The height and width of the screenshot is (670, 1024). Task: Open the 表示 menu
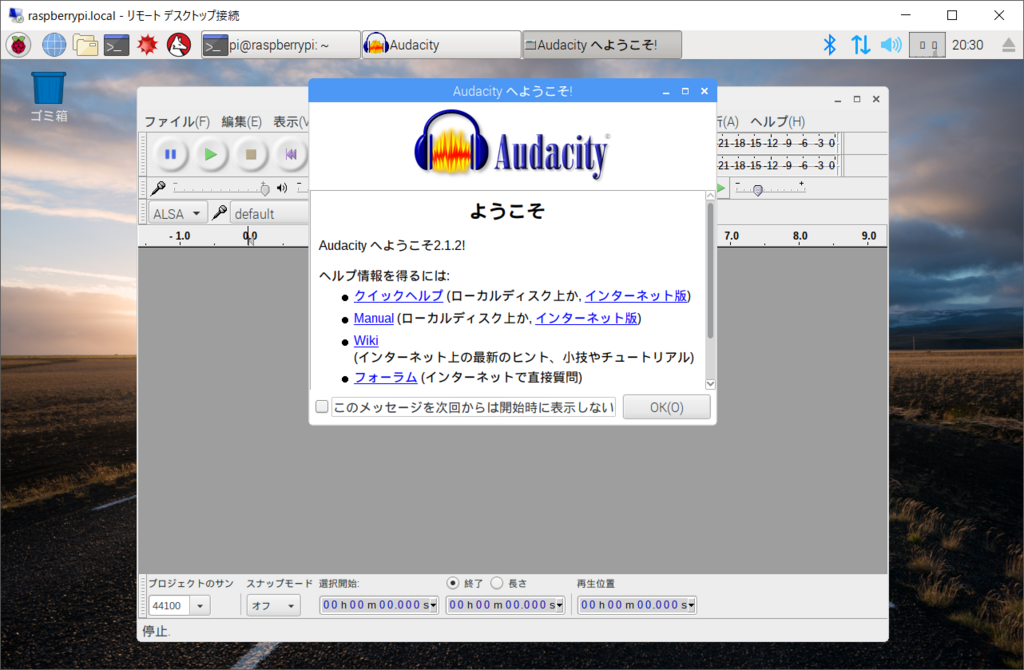point(290,121)
